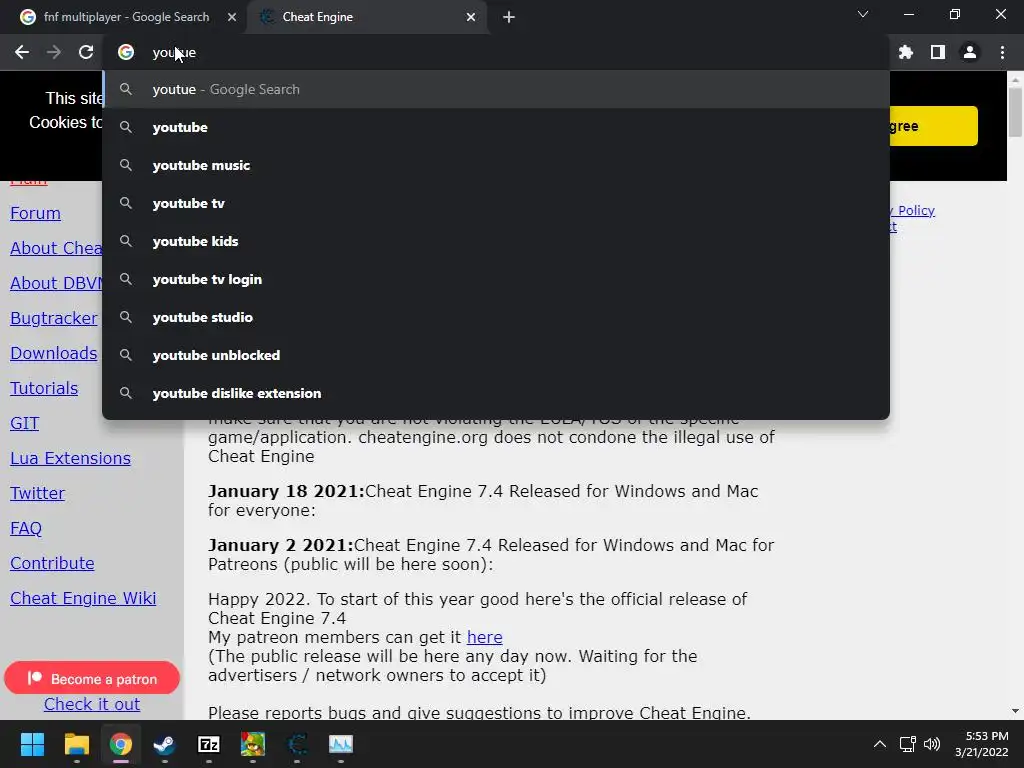The height and width of the screenshot is (768, 1024).
Task: Open the Bugtracker sidebar link
Action: [x=54, y=319]
